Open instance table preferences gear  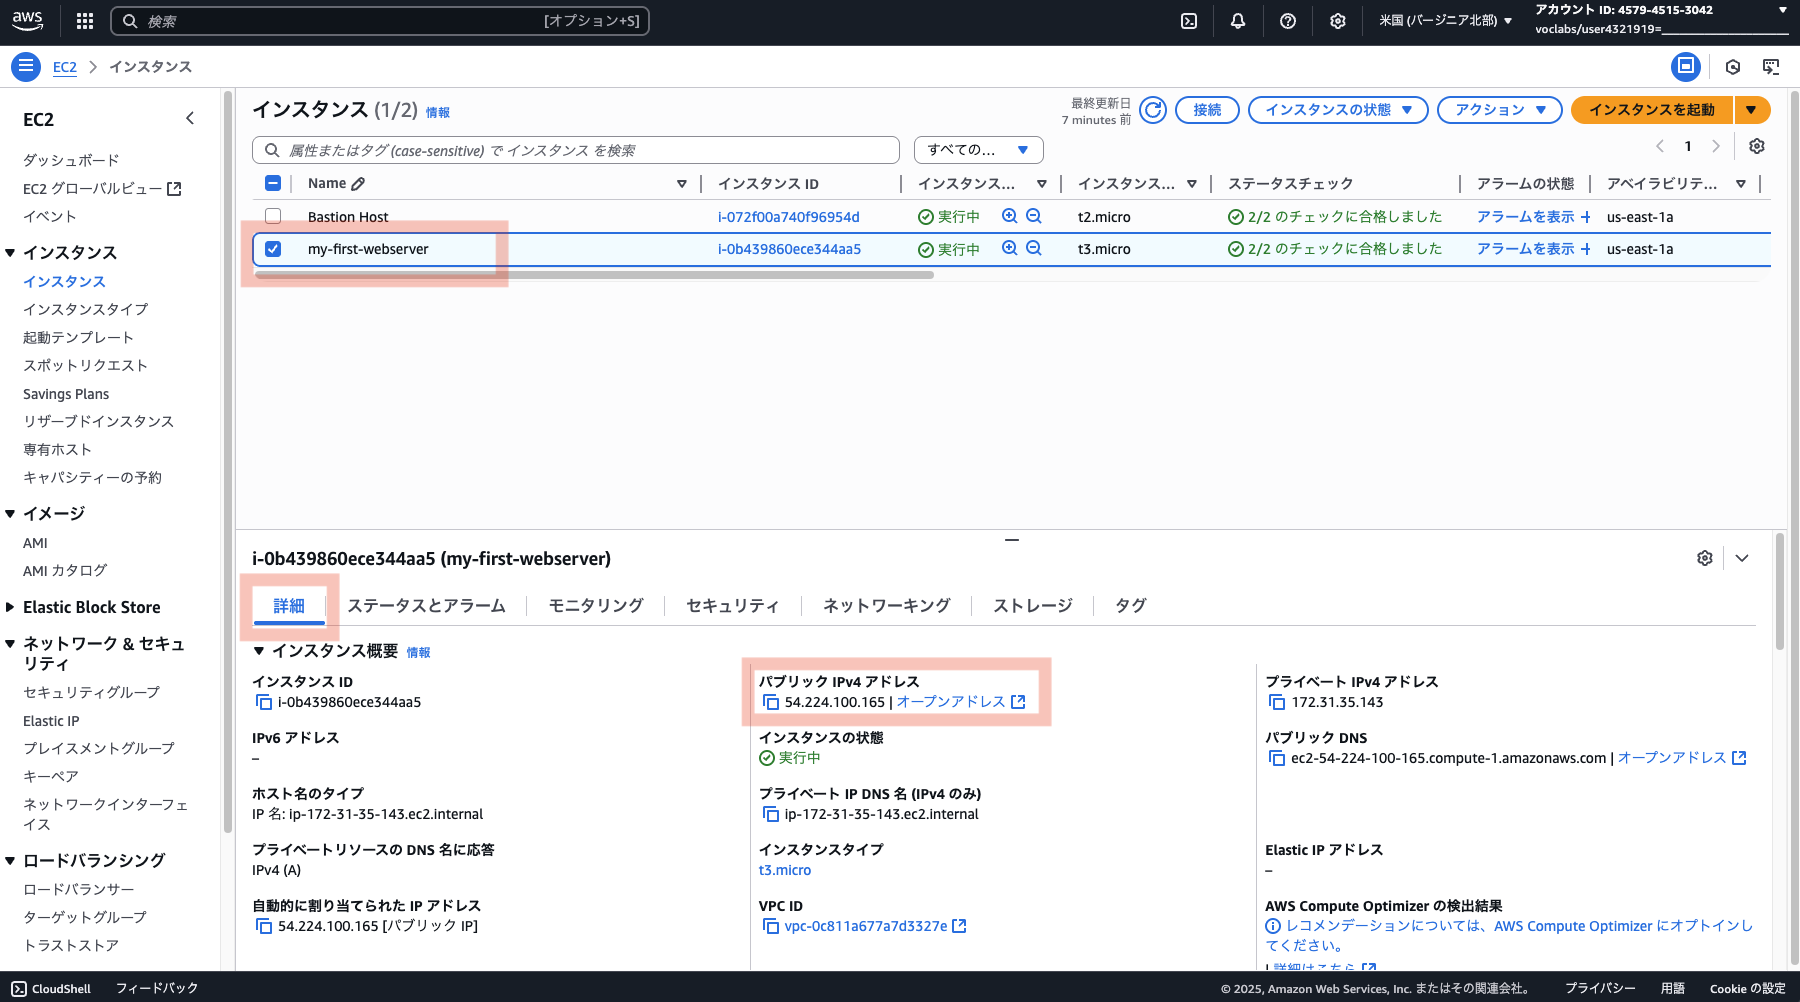pos(1757,146)
